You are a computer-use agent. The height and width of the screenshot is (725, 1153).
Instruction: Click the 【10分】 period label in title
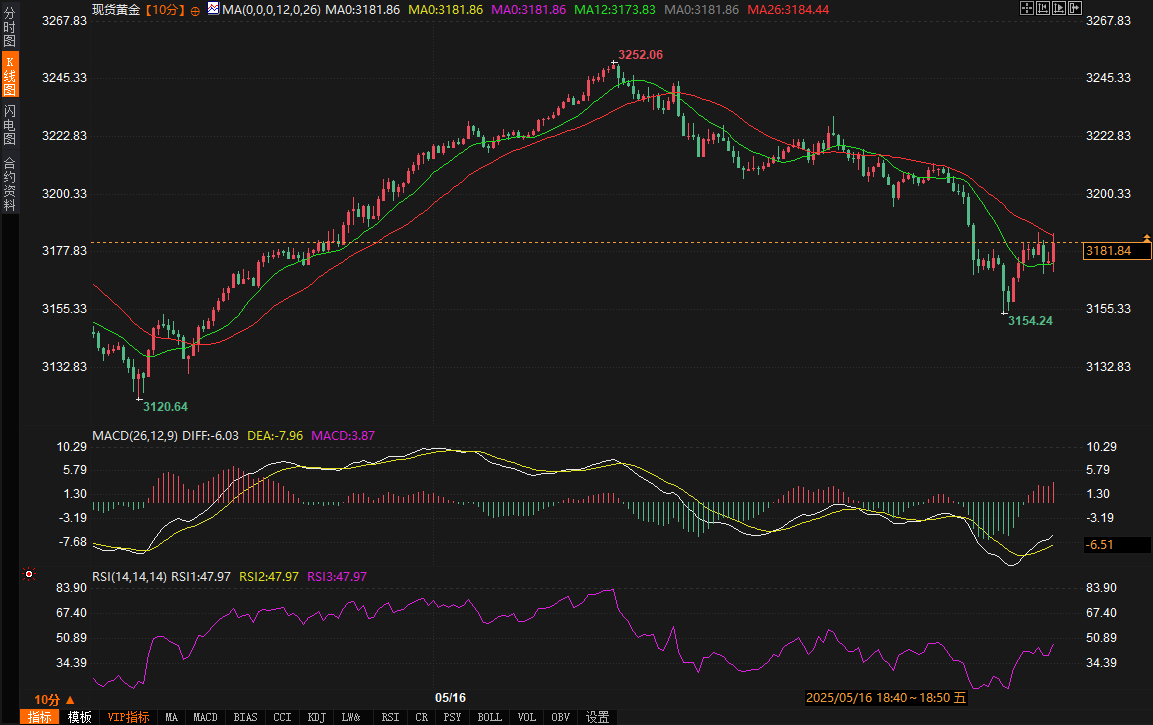click(165, 10)
